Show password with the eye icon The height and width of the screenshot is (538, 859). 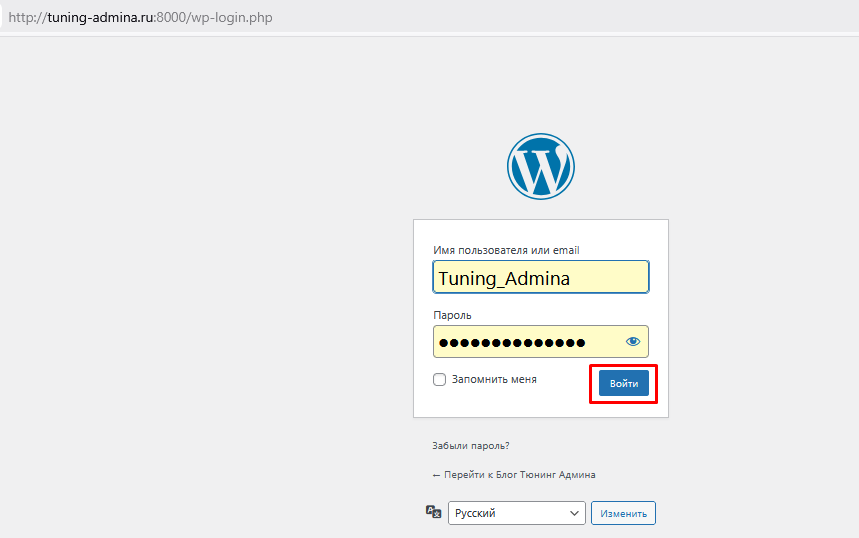tap(632, 342)
